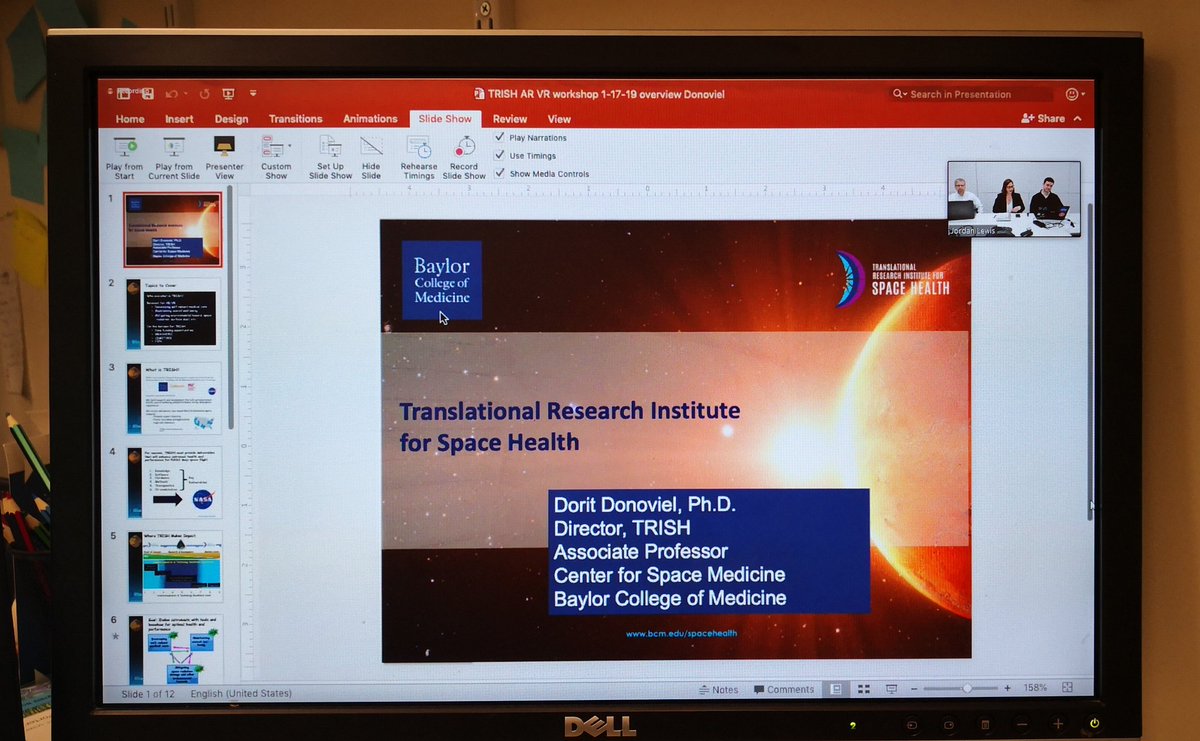Open the Custom Show dropdown arrow

289,146
